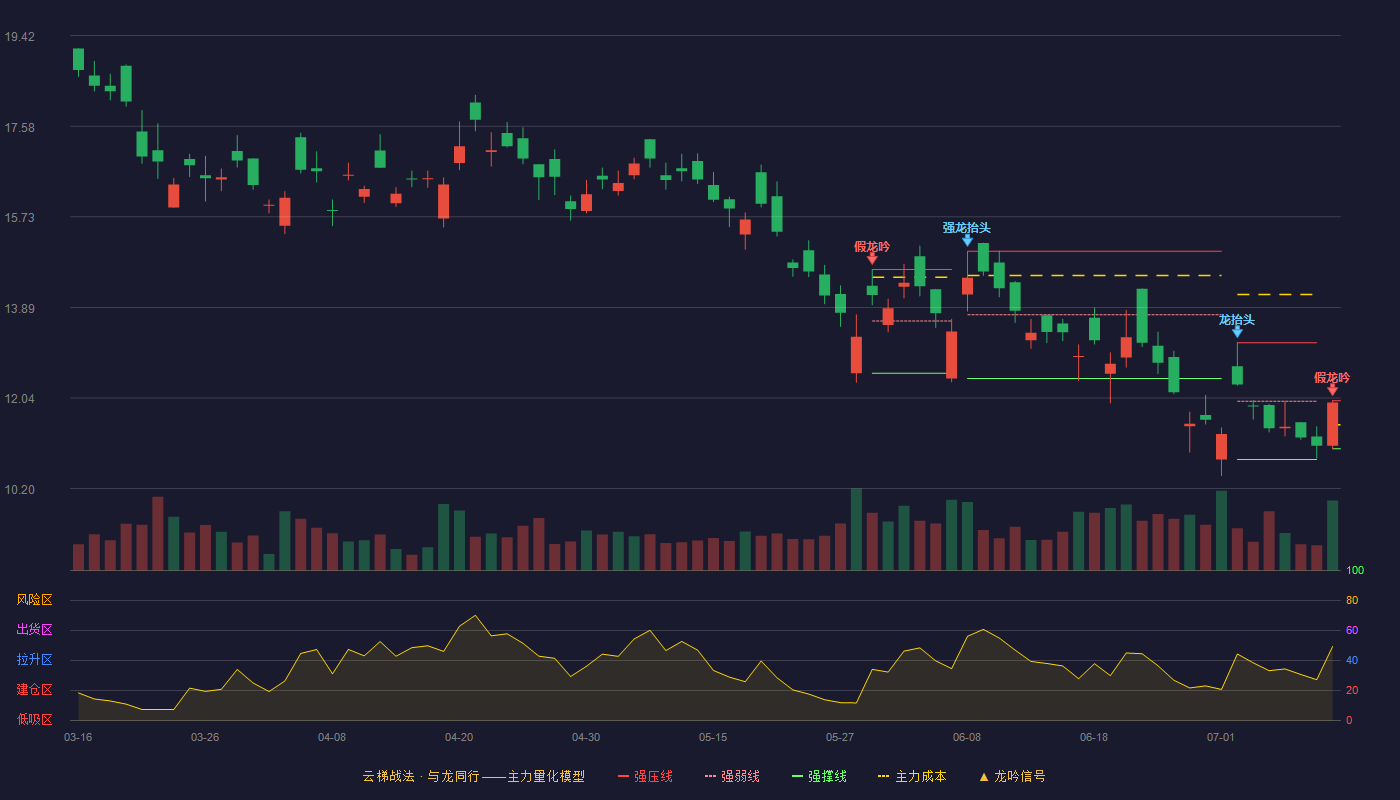Click the 06-08 date label
The width and height of the screenshot is (1400, 800).
(967, 737)
